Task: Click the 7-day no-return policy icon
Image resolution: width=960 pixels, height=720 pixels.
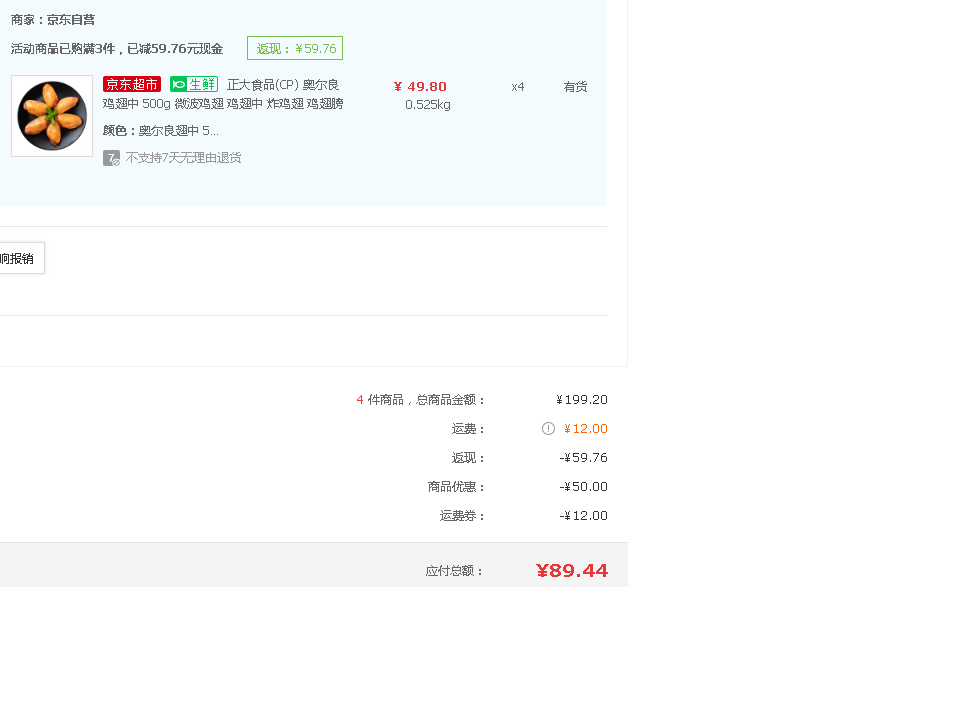Action: pyautogui.click(x=111, y=158)
